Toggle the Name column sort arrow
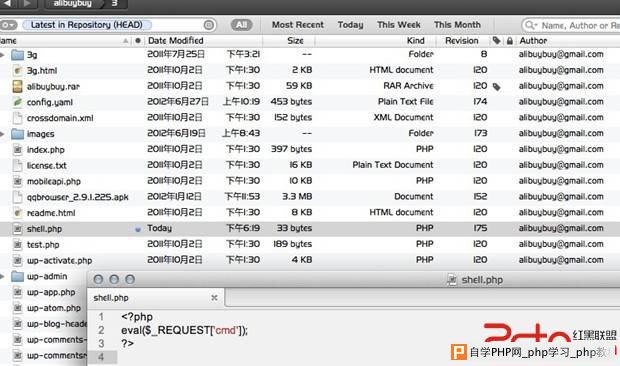Viewport: 620px width, 366px height. (x=125, y=41)
